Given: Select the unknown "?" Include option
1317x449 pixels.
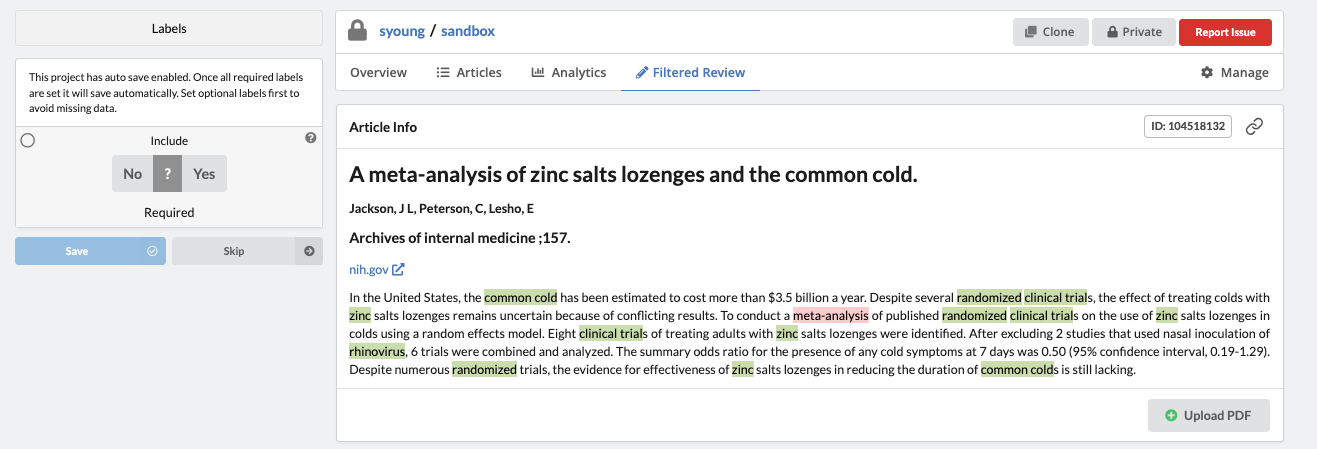Looking at the screenshot, I should pos(168,174).
